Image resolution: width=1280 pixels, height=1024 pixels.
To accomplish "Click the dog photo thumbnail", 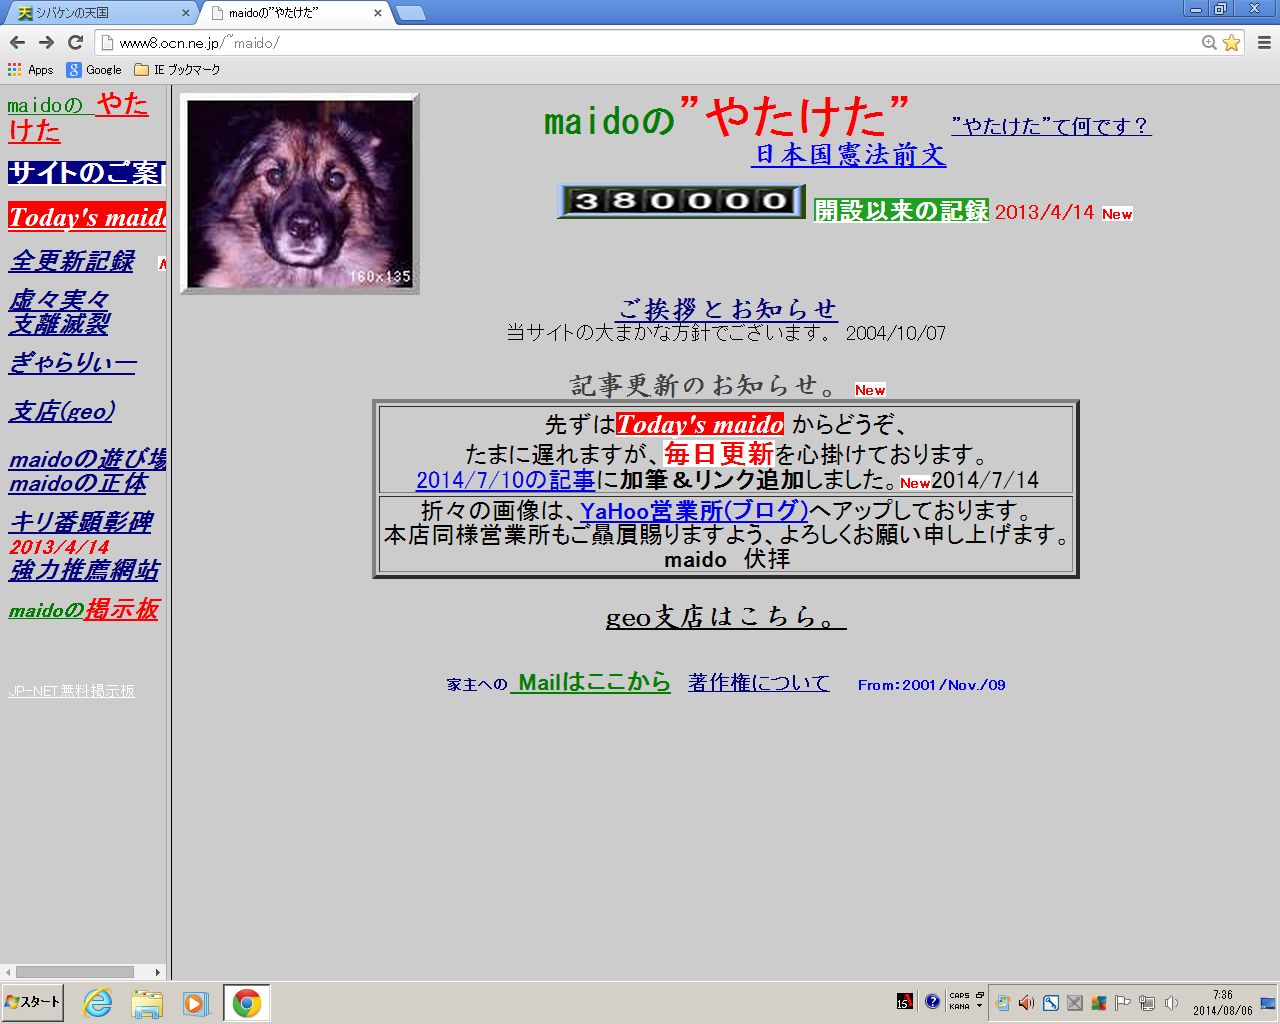I will [300, 194].
